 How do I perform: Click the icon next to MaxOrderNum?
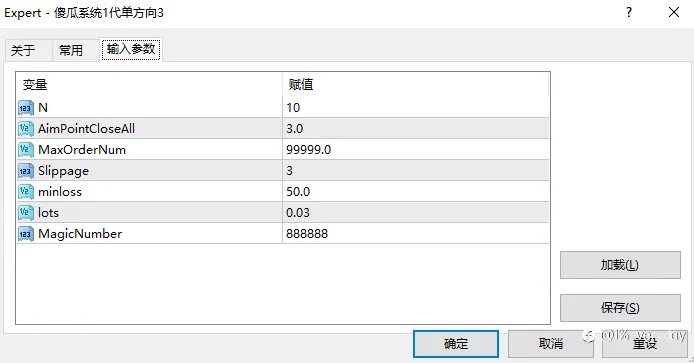(x=26, y=150)
